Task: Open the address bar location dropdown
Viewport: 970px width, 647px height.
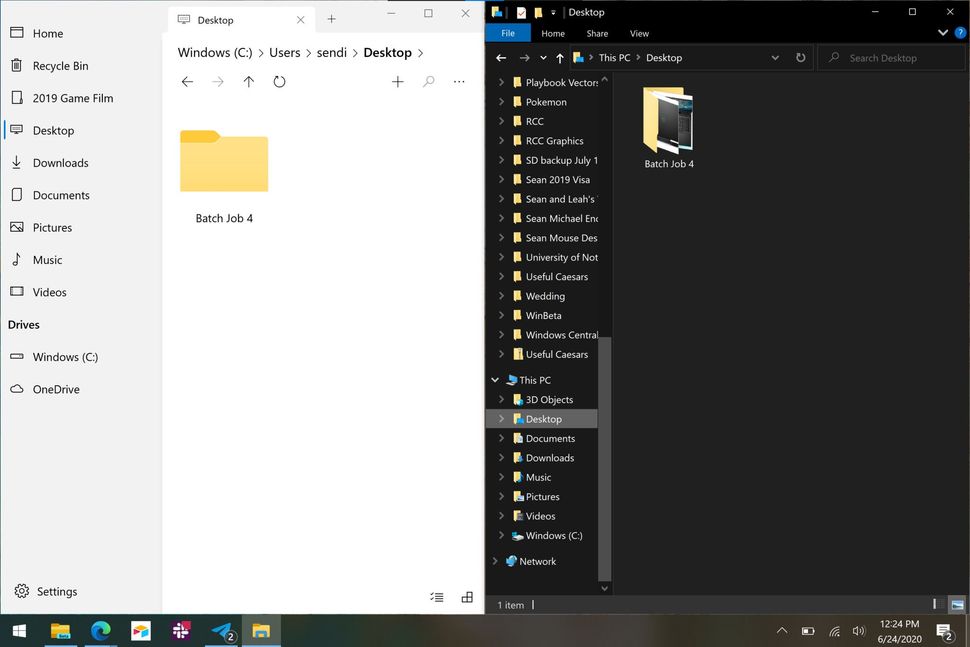Action: point(775,57)
